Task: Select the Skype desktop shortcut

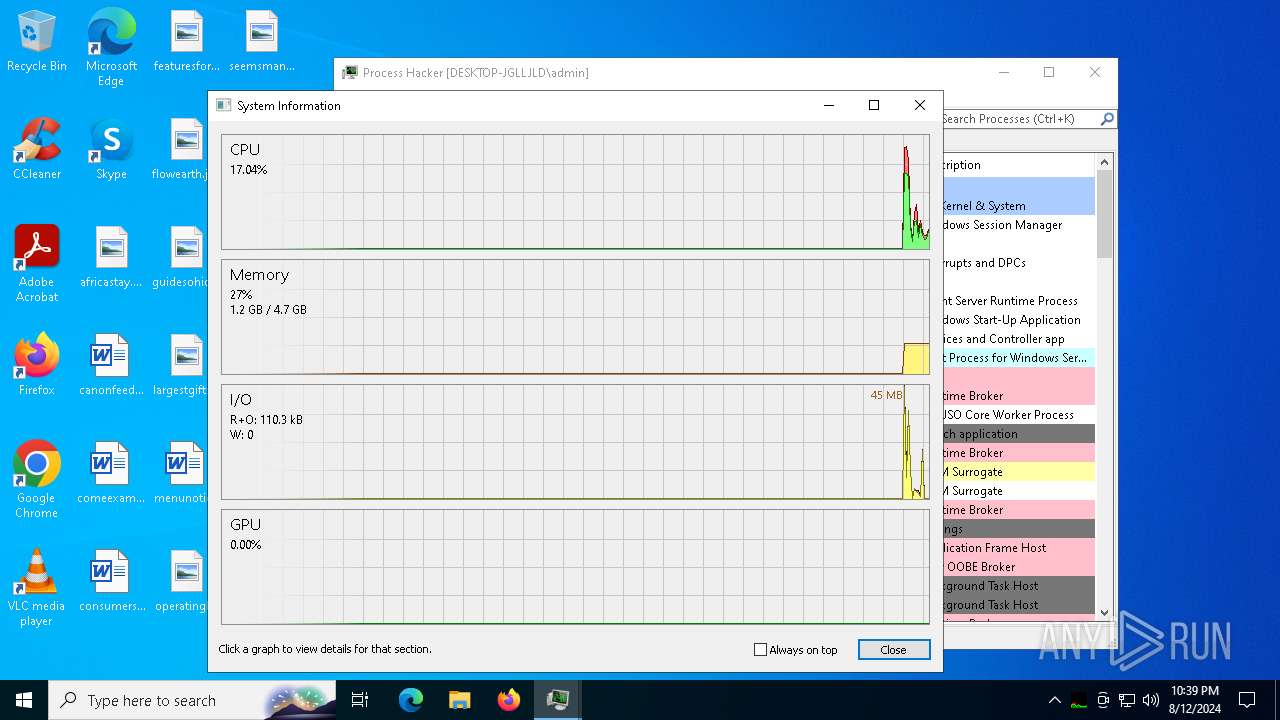Action: 111,149
